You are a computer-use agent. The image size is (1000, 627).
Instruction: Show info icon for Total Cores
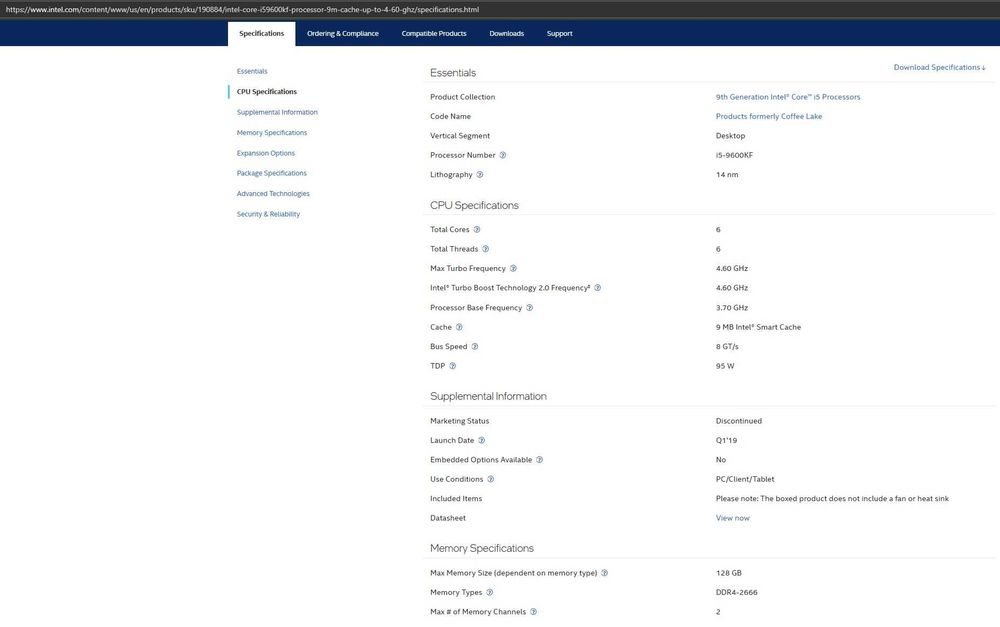point(476,230)
